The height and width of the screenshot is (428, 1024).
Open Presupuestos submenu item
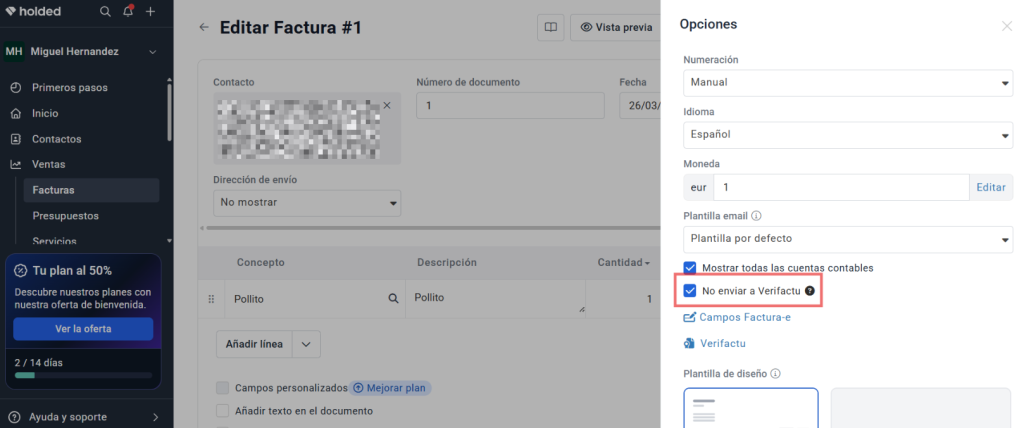[65, 216]
